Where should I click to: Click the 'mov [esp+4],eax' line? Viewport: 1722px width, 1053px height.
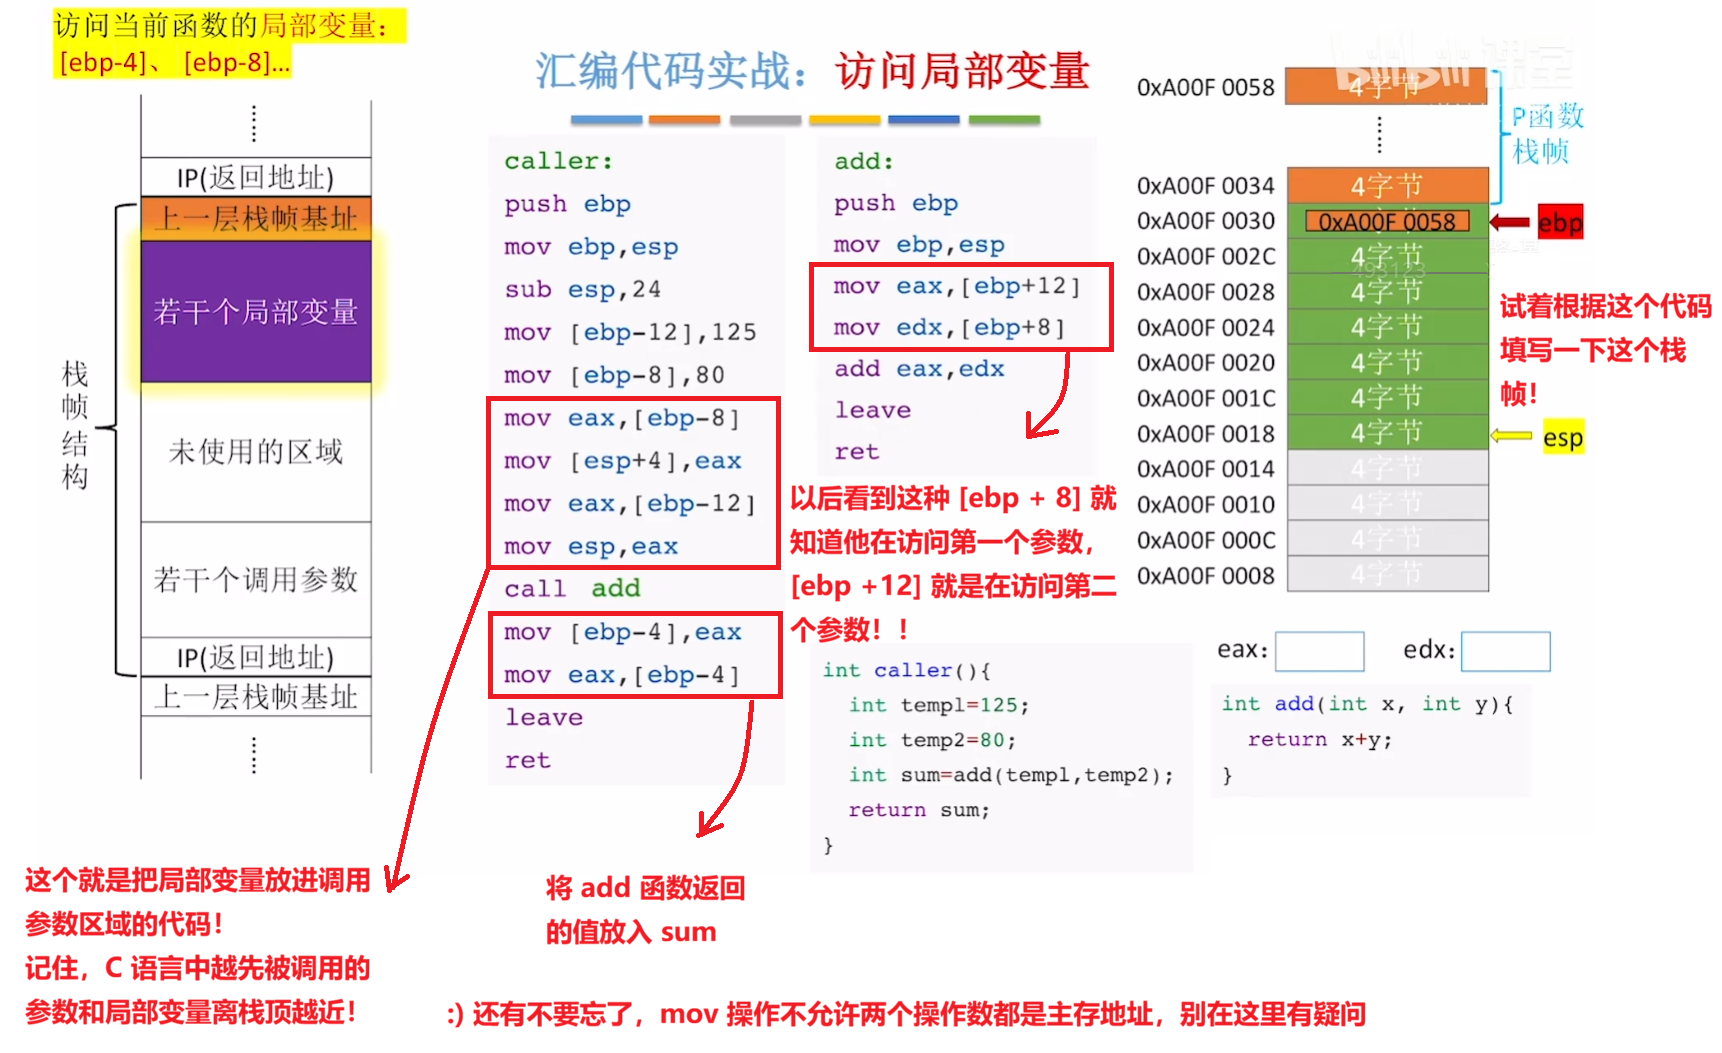pyautogui.click(x=622, y=461)
